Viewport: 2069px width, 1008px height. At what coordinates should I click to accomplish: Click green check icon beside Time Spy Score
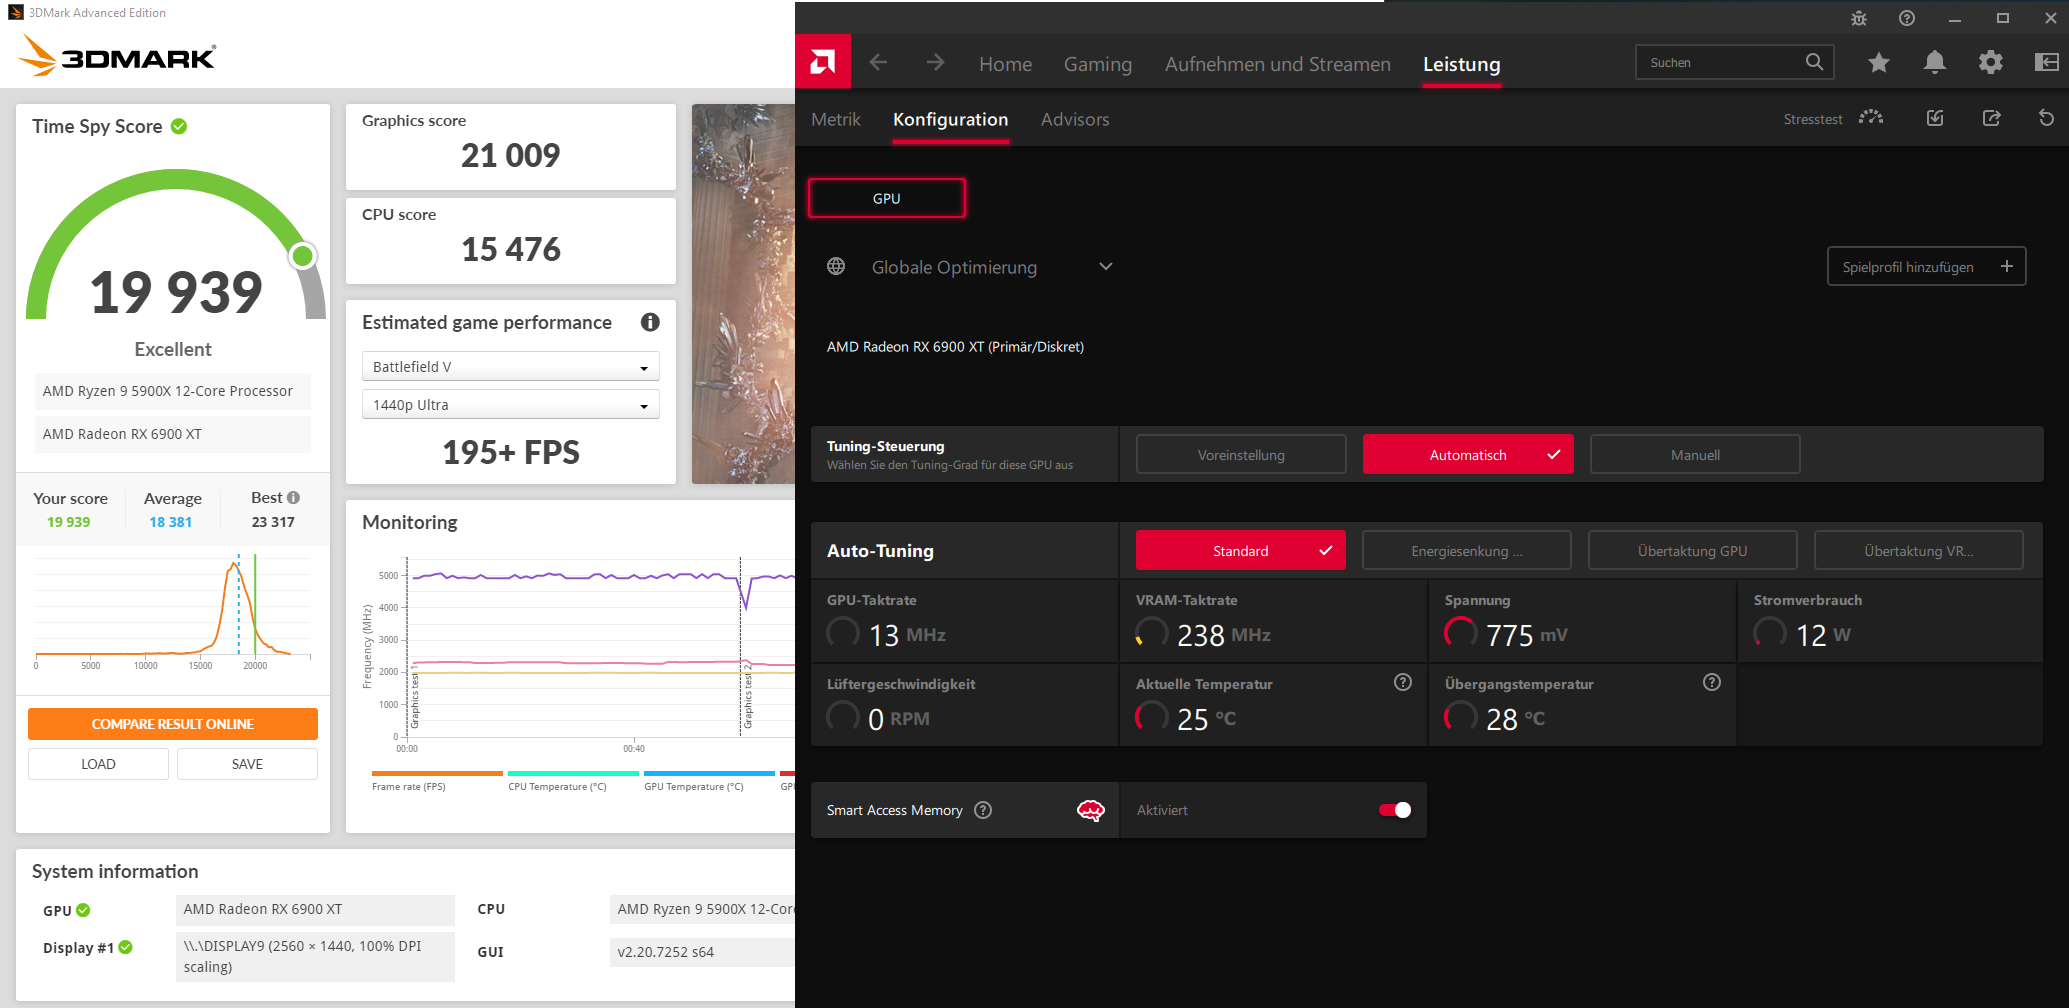click(179, 126)
